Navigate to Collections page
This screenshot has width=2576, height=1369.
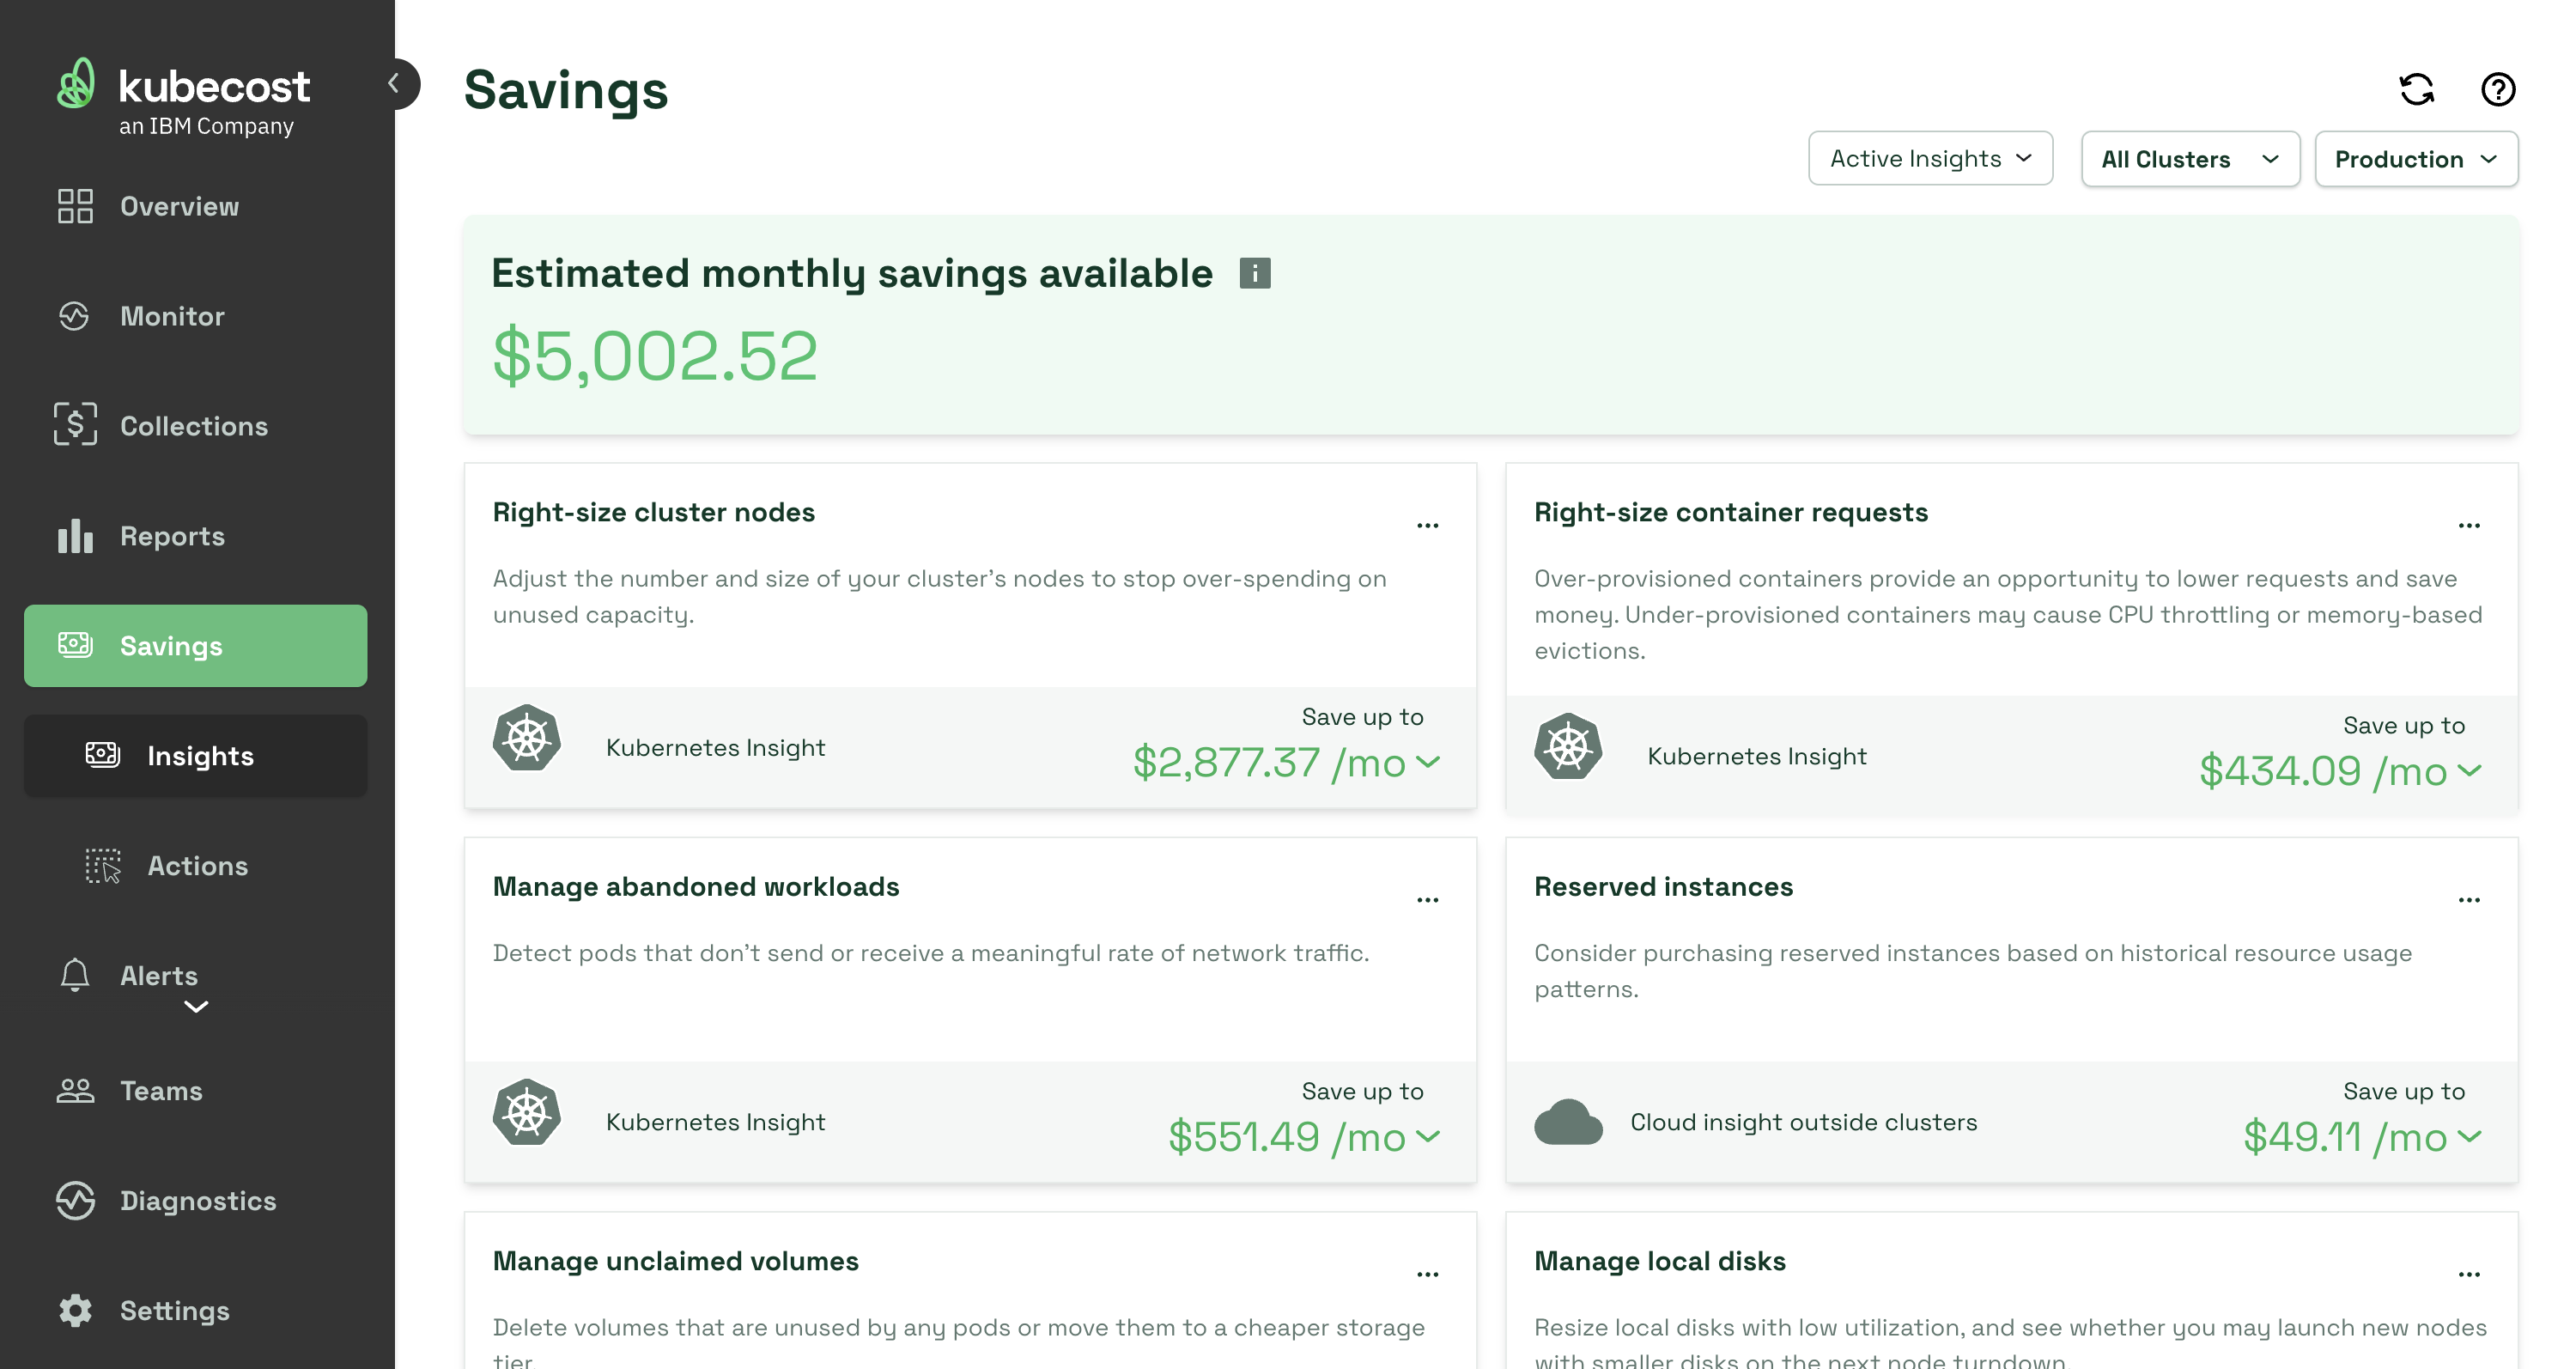193,426
